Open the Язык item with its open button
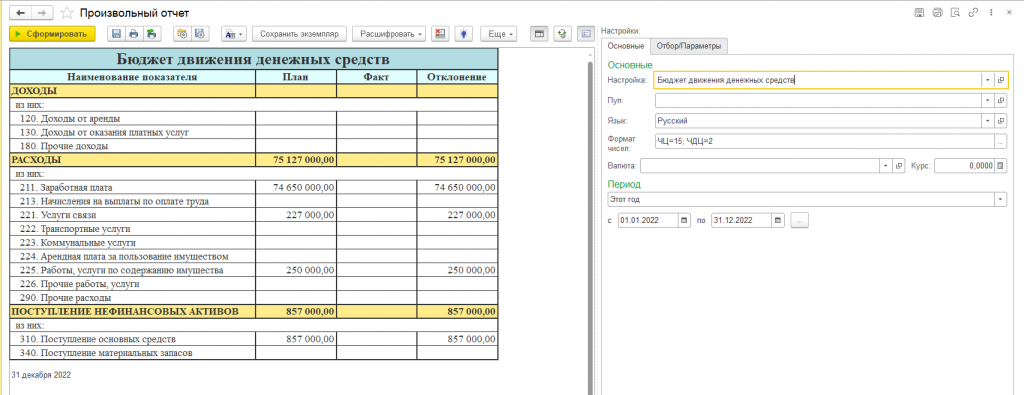This screenshot has width=1024, height=395. (x=1000, y=121)
